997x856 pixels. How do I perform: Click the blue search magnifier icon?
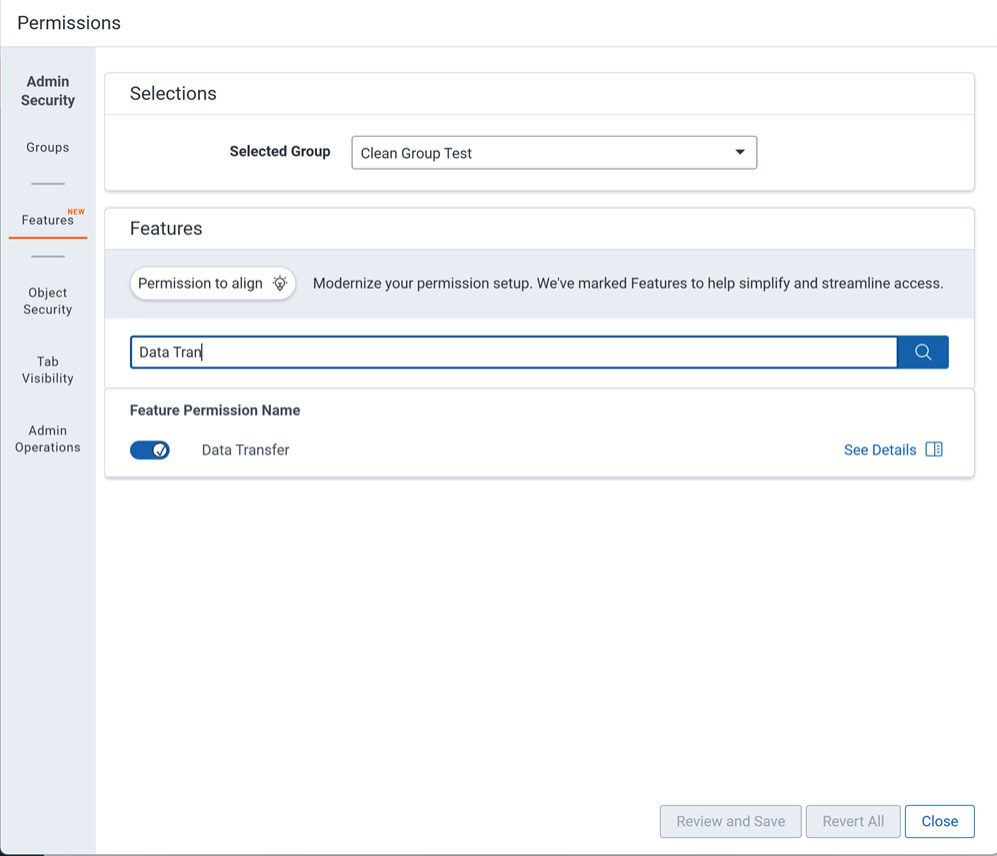[x=922, y=351]
